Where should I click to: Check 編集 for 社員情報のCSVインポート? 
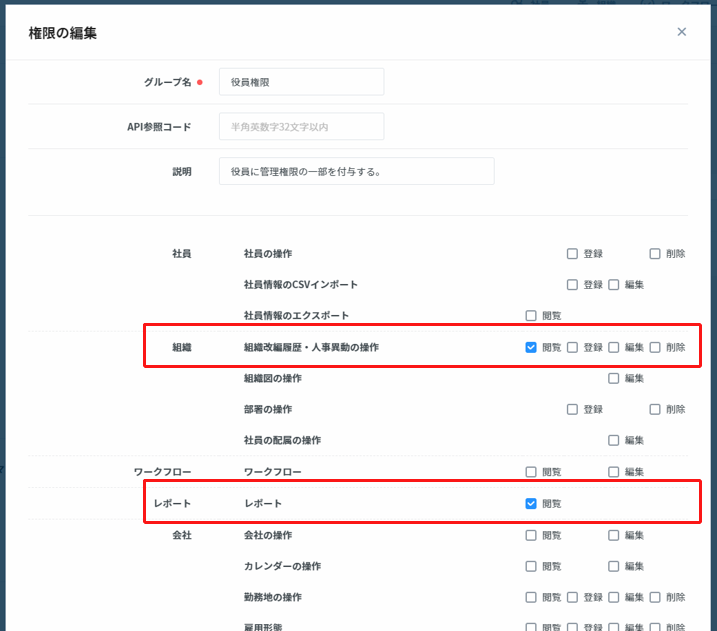614,285
